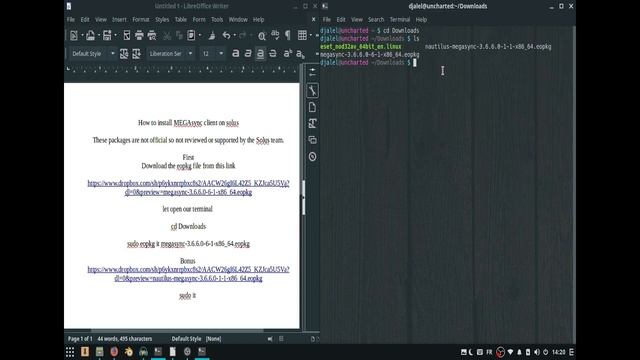Click the night light moon tray icon
640x360 pixels.
point(471,352)
